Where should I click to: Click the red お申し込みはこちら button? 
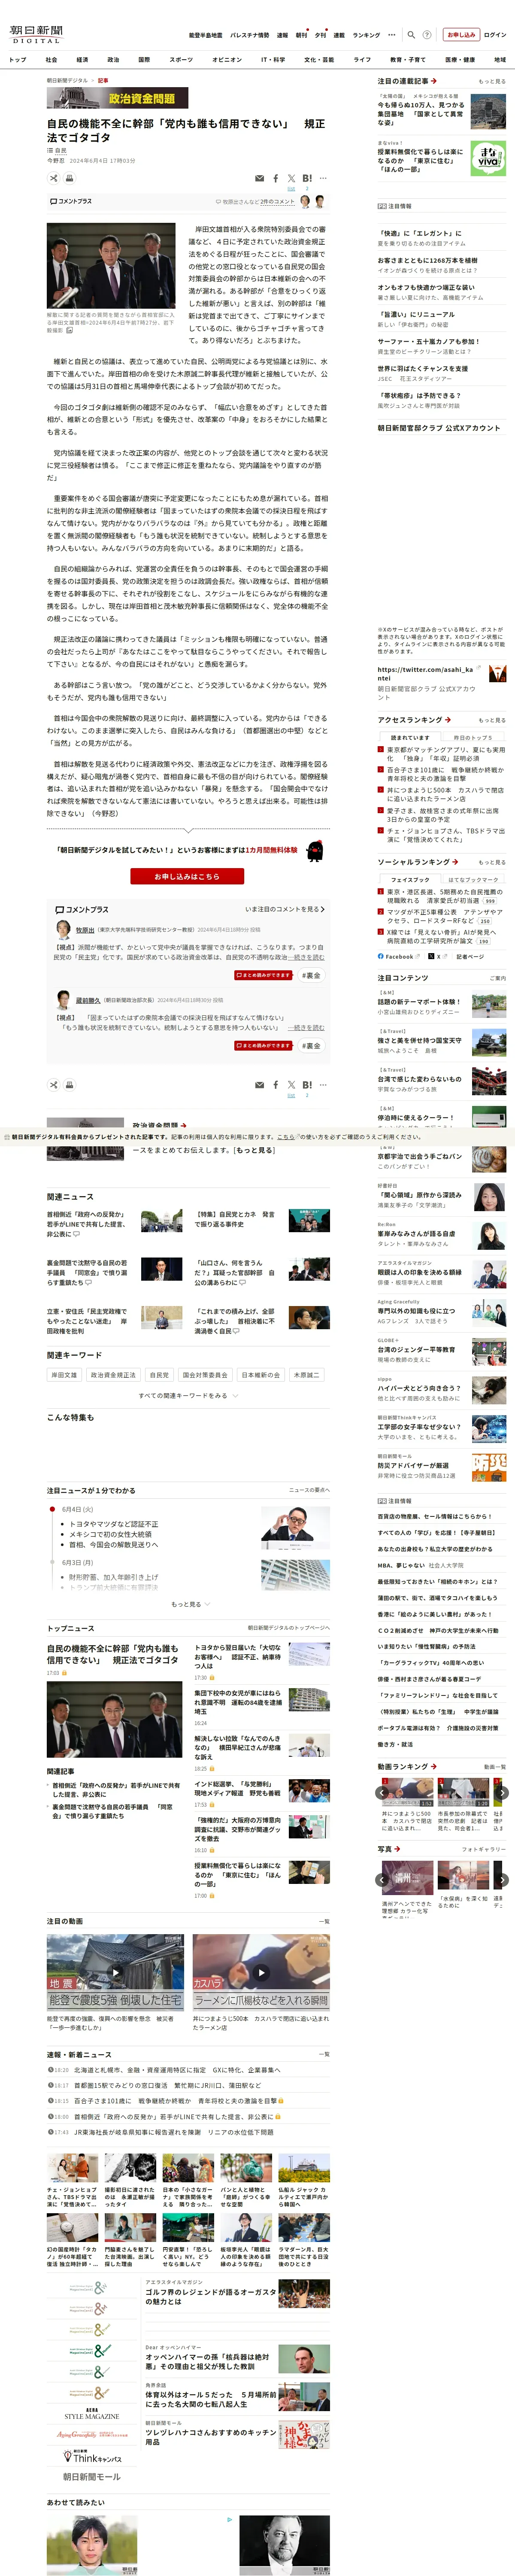[188, 876]
